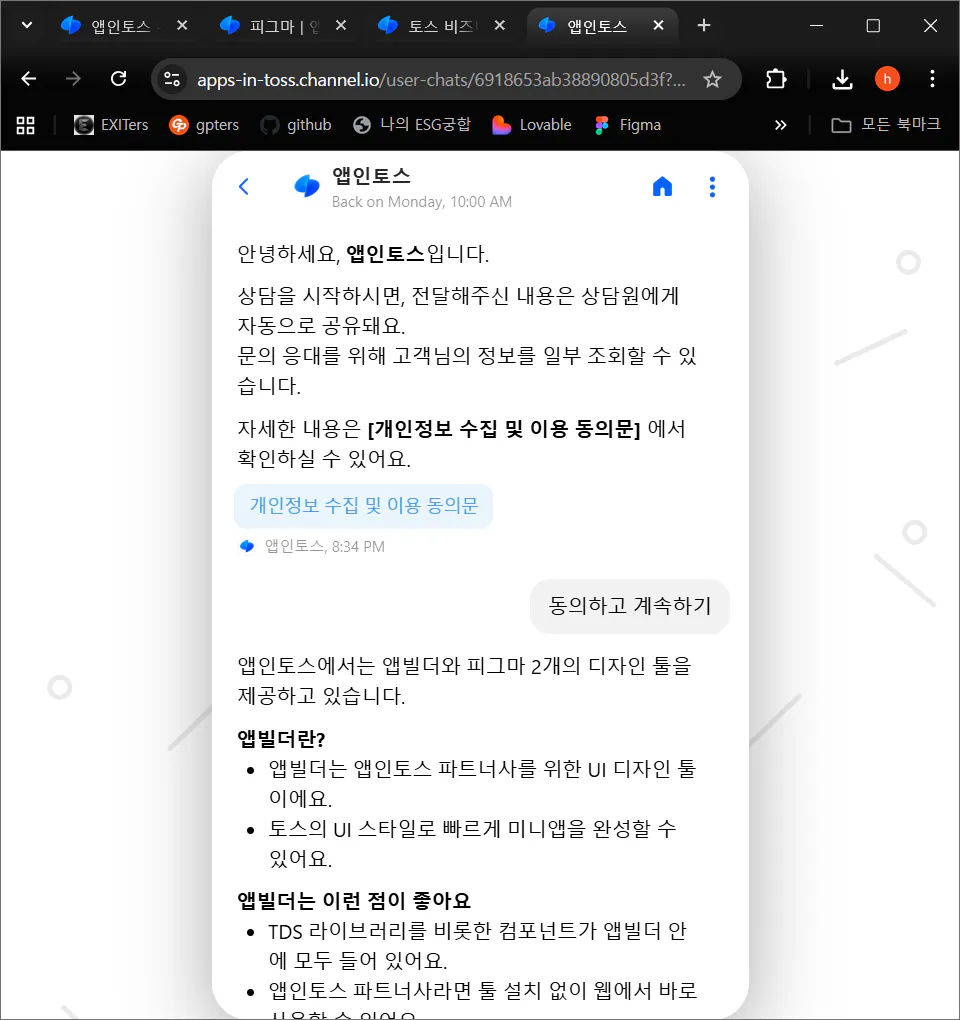Viewport: 960px width, 1020px height.
Task: Bookmark this page with star
Action: [712, 79]
